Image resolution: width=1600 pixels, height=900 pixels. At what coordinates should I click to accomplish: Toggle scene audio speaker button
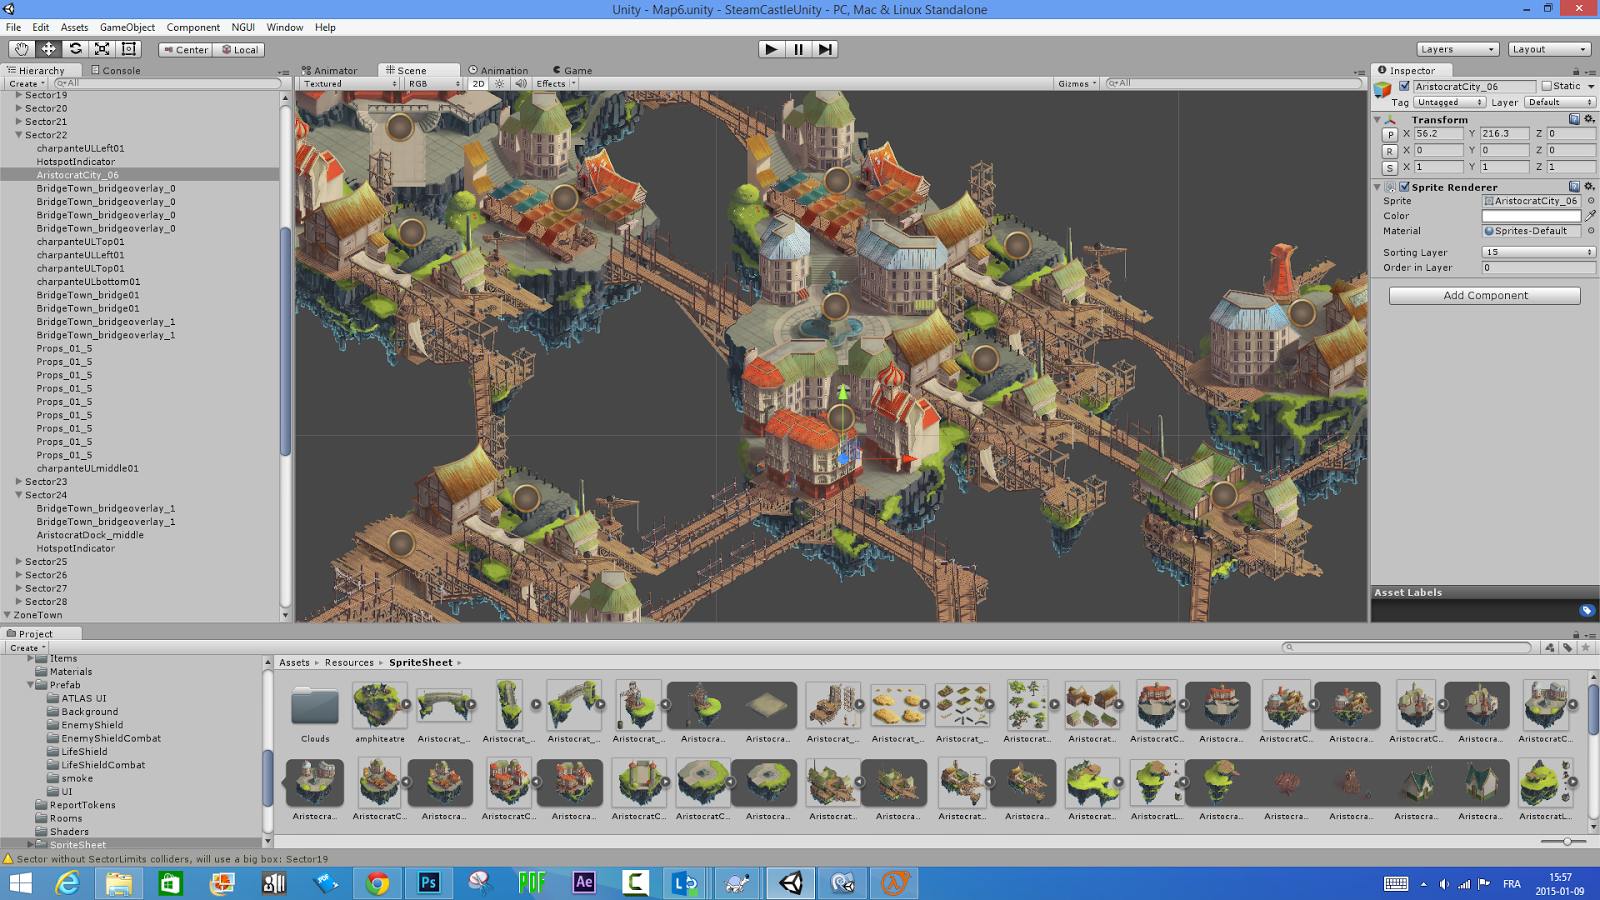pos(520,84)
